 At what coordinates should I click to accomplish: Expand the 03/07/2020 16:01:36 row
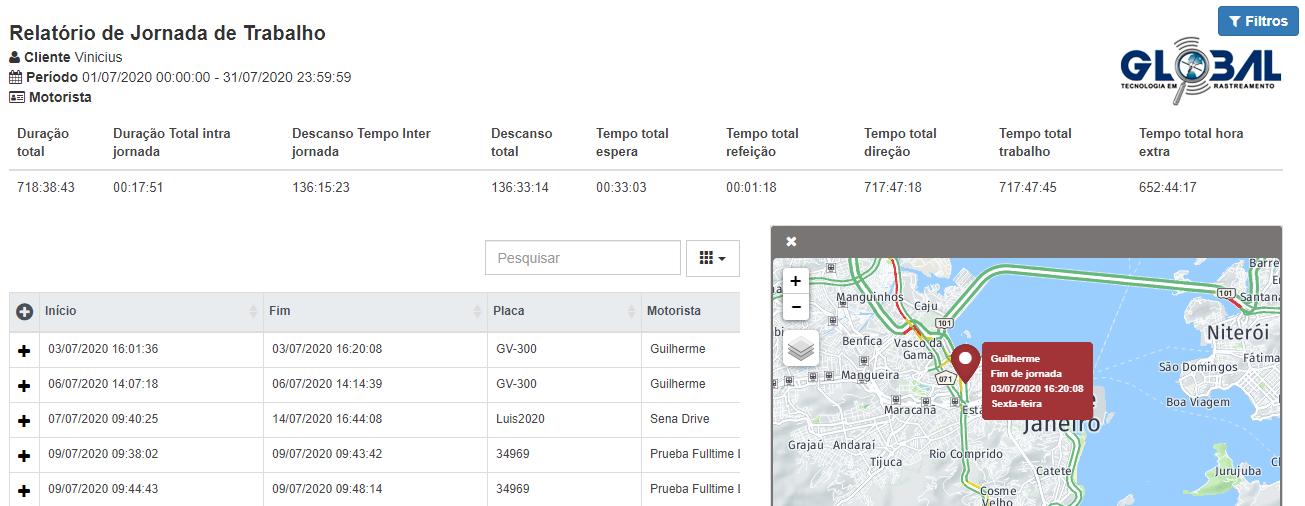(x=25, y=350)
